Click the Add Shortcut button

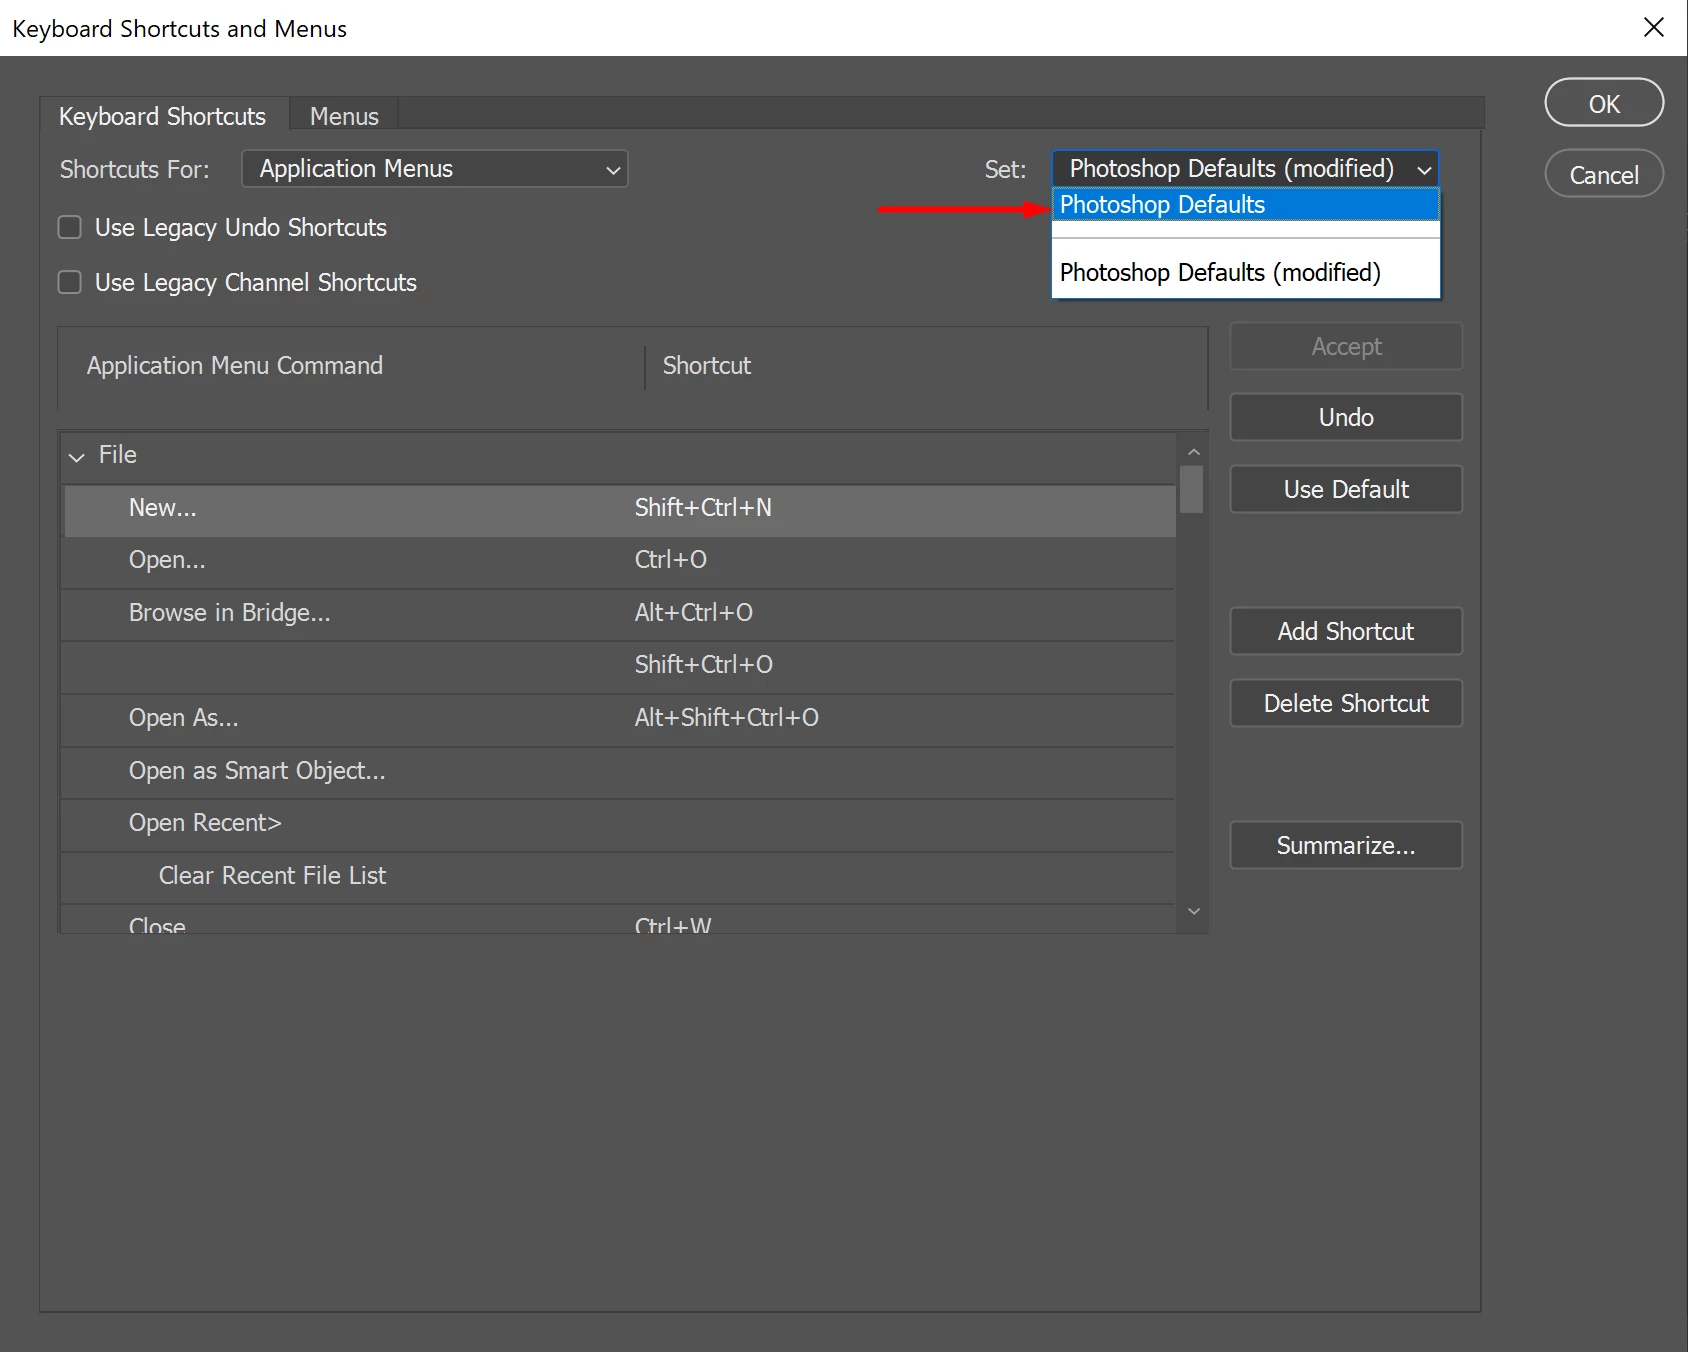tap(1346, 631)
